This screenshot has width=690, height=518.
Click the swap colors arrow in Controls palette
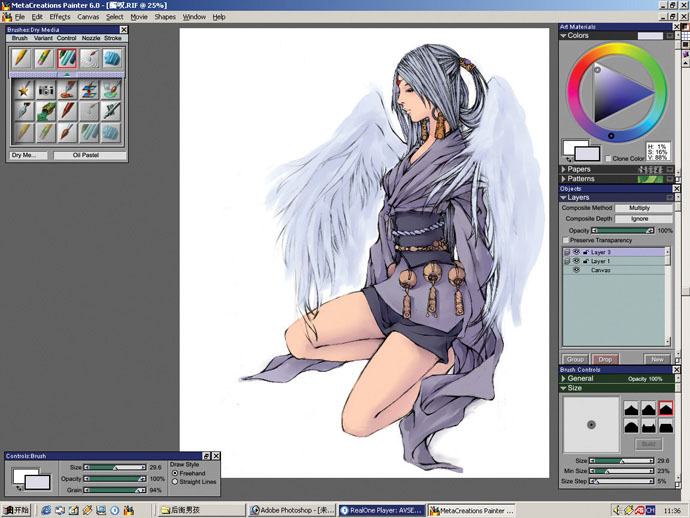coord(19,488)
